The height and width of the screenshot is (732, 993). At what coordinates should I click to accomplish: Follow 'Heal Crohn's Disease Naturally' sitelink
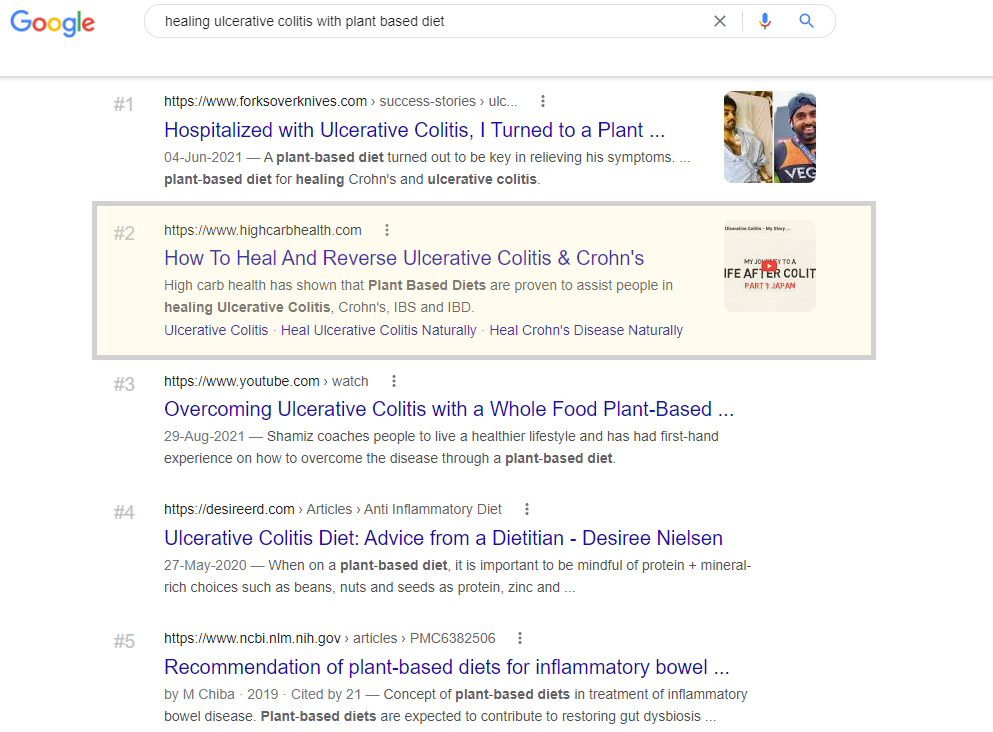(586, 331)
